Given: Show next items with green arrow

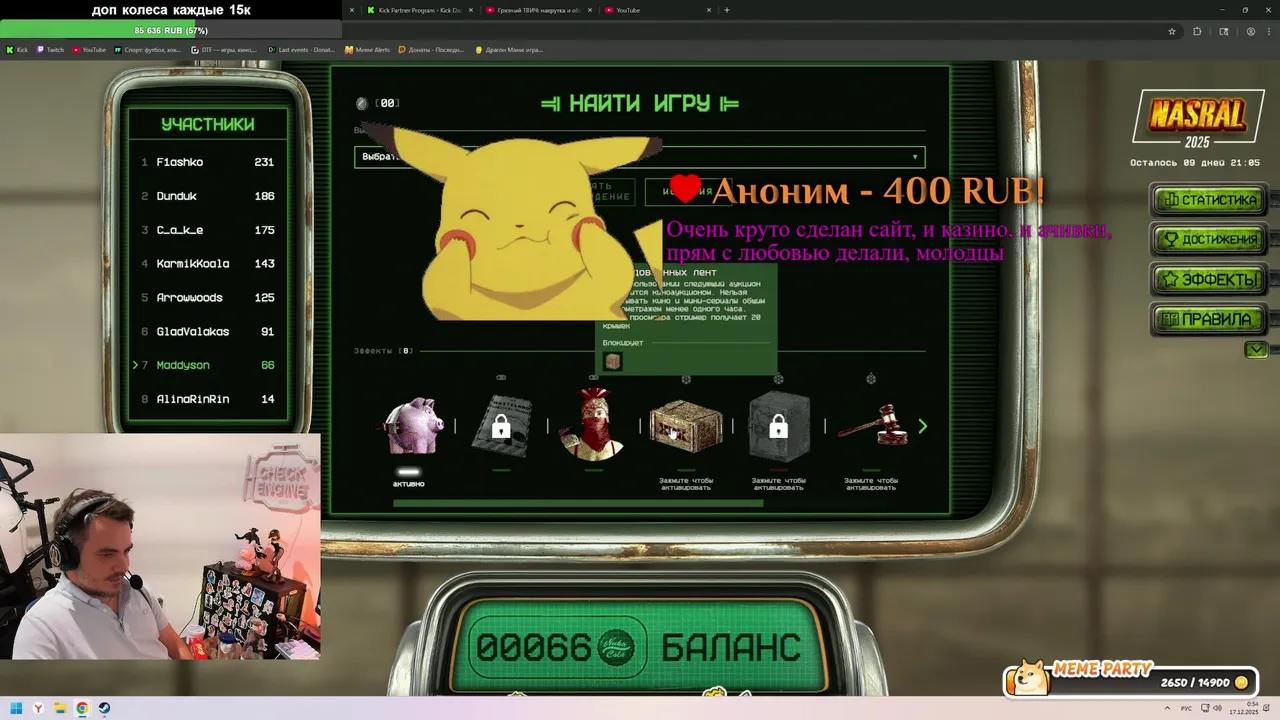Looking at the screenshot, I should (x=922, y=427).
